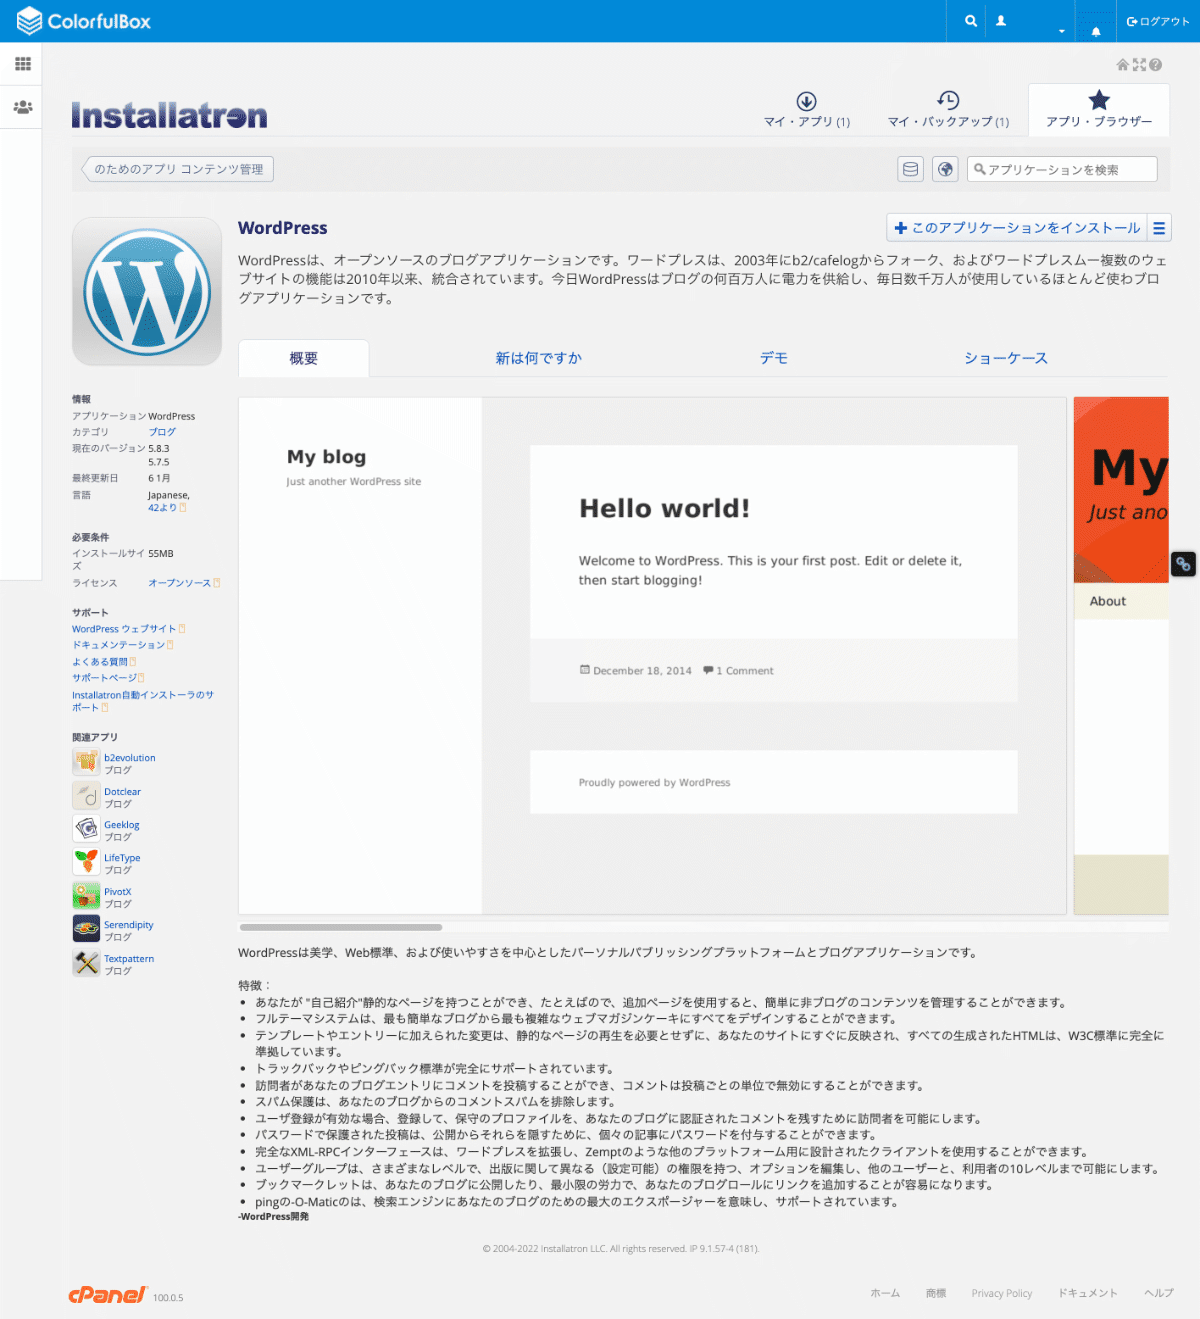This screenshot has height=1319, width=1200.
Task: Click breadcrumb のためのアプリ コンテンツ管理
Action: click(x=178, y=169)
